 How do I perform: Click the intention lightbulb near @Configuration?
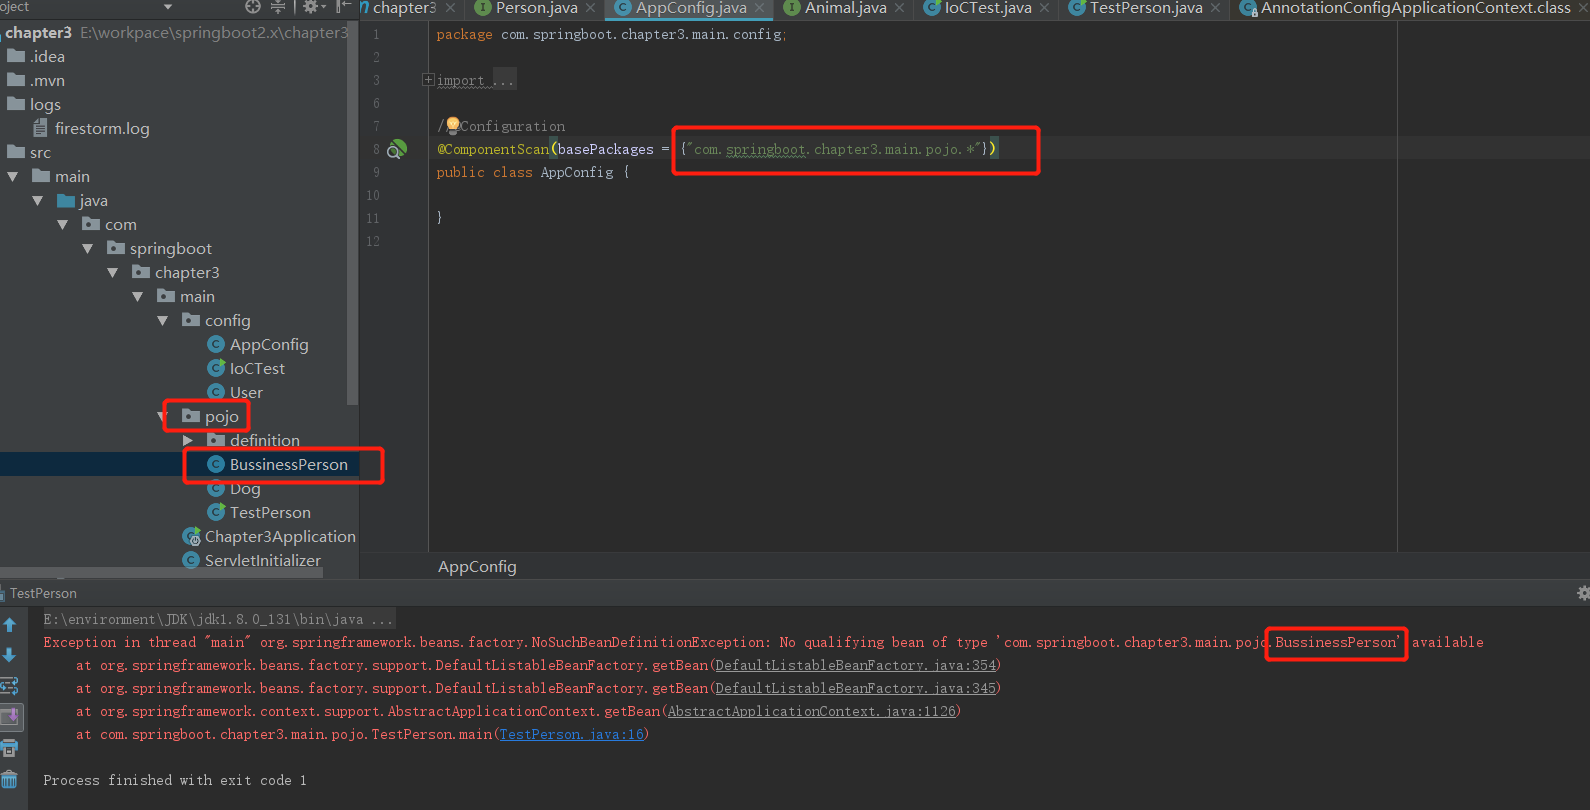[x=452, y=125]
